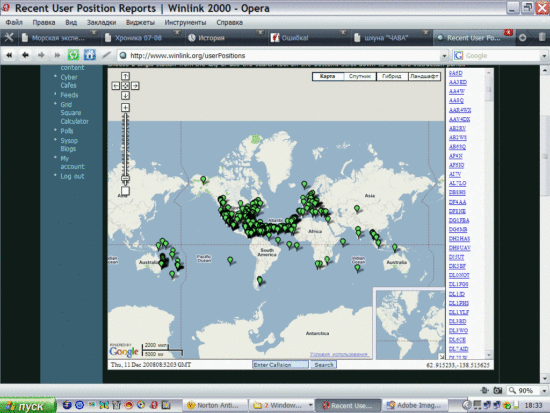Close the Recent User Po... tab
The height and width of the screenshot is (413, 550).
508,33
